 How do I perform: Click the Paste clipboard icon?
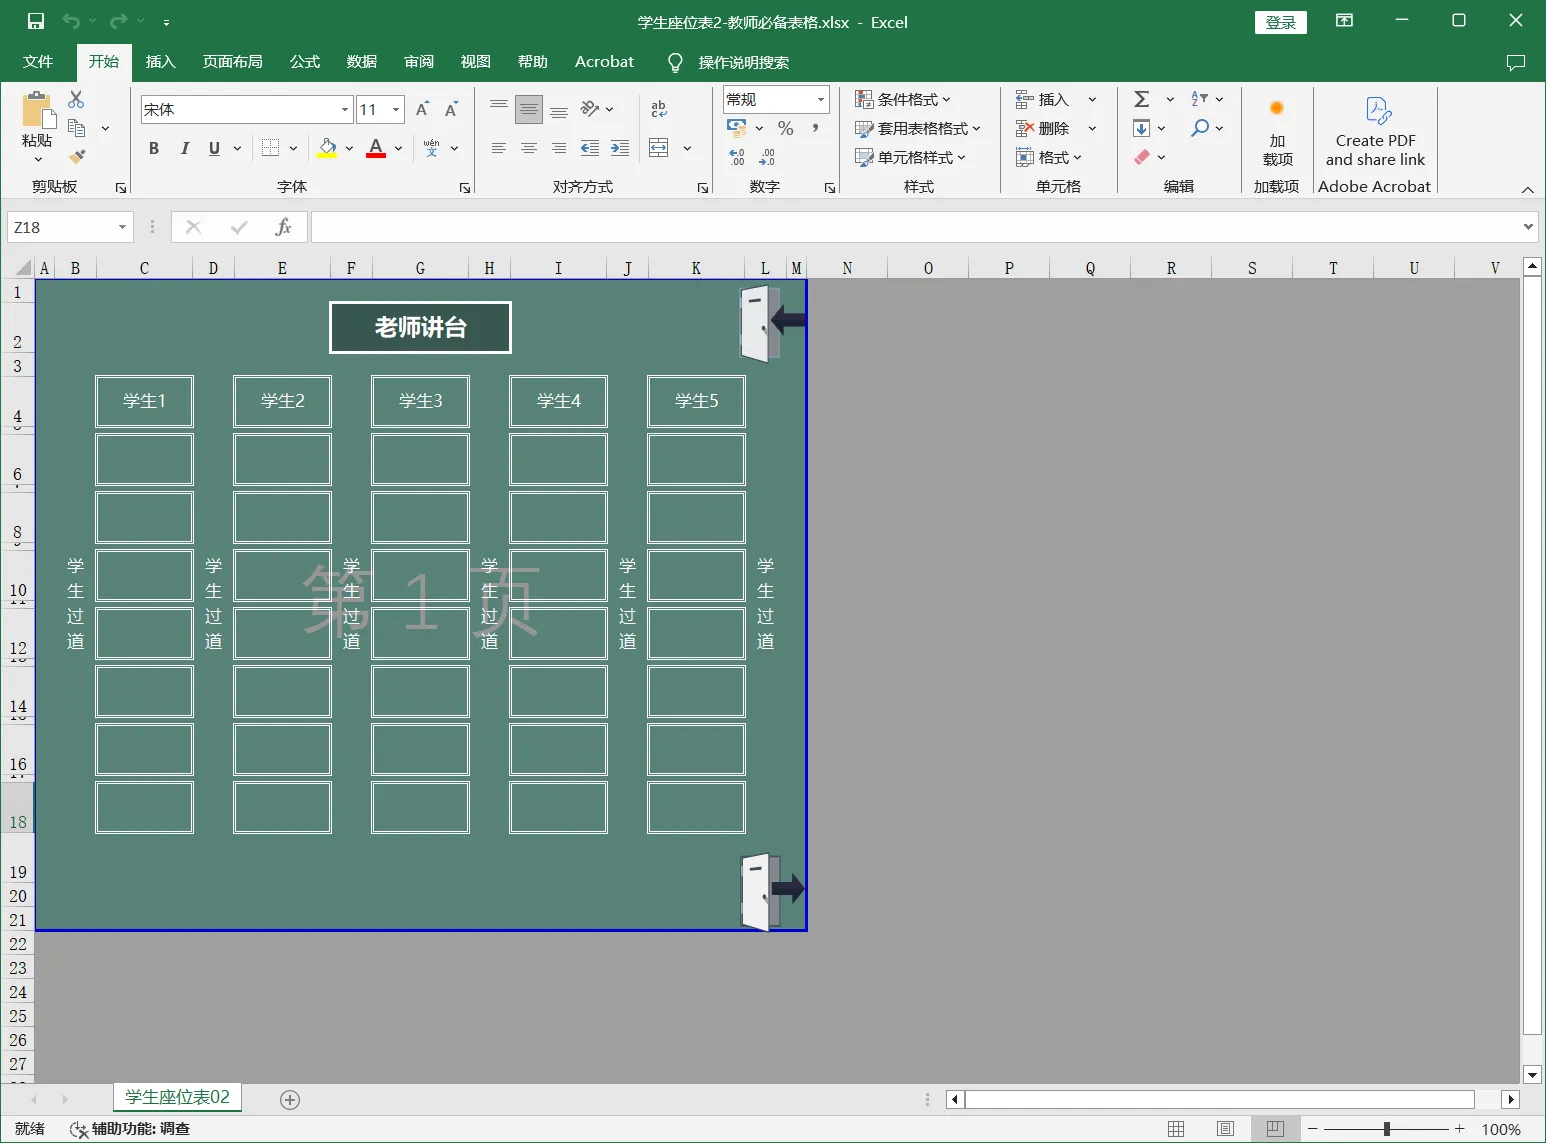tap(38, 110)
